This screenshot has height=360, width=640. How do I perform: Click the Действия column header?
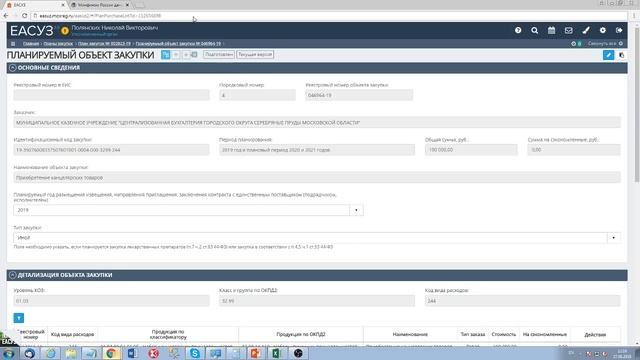[595, 334]
